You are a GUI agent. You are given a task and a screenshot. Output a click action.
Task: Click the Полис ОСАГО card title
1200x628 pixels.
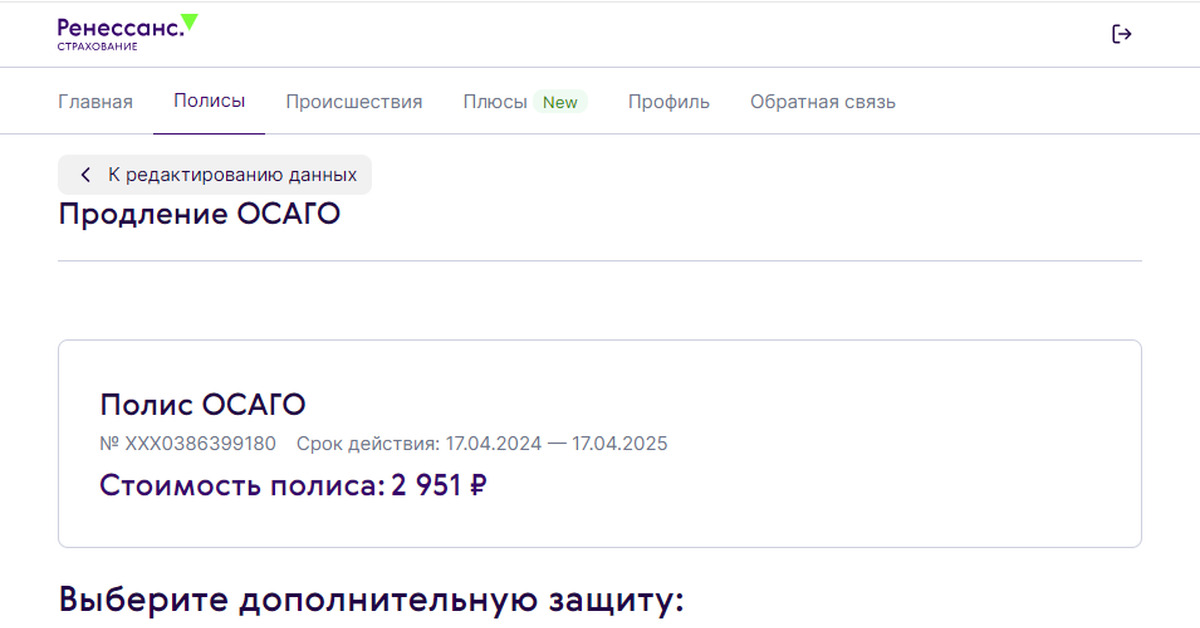[x=203, y=405]
